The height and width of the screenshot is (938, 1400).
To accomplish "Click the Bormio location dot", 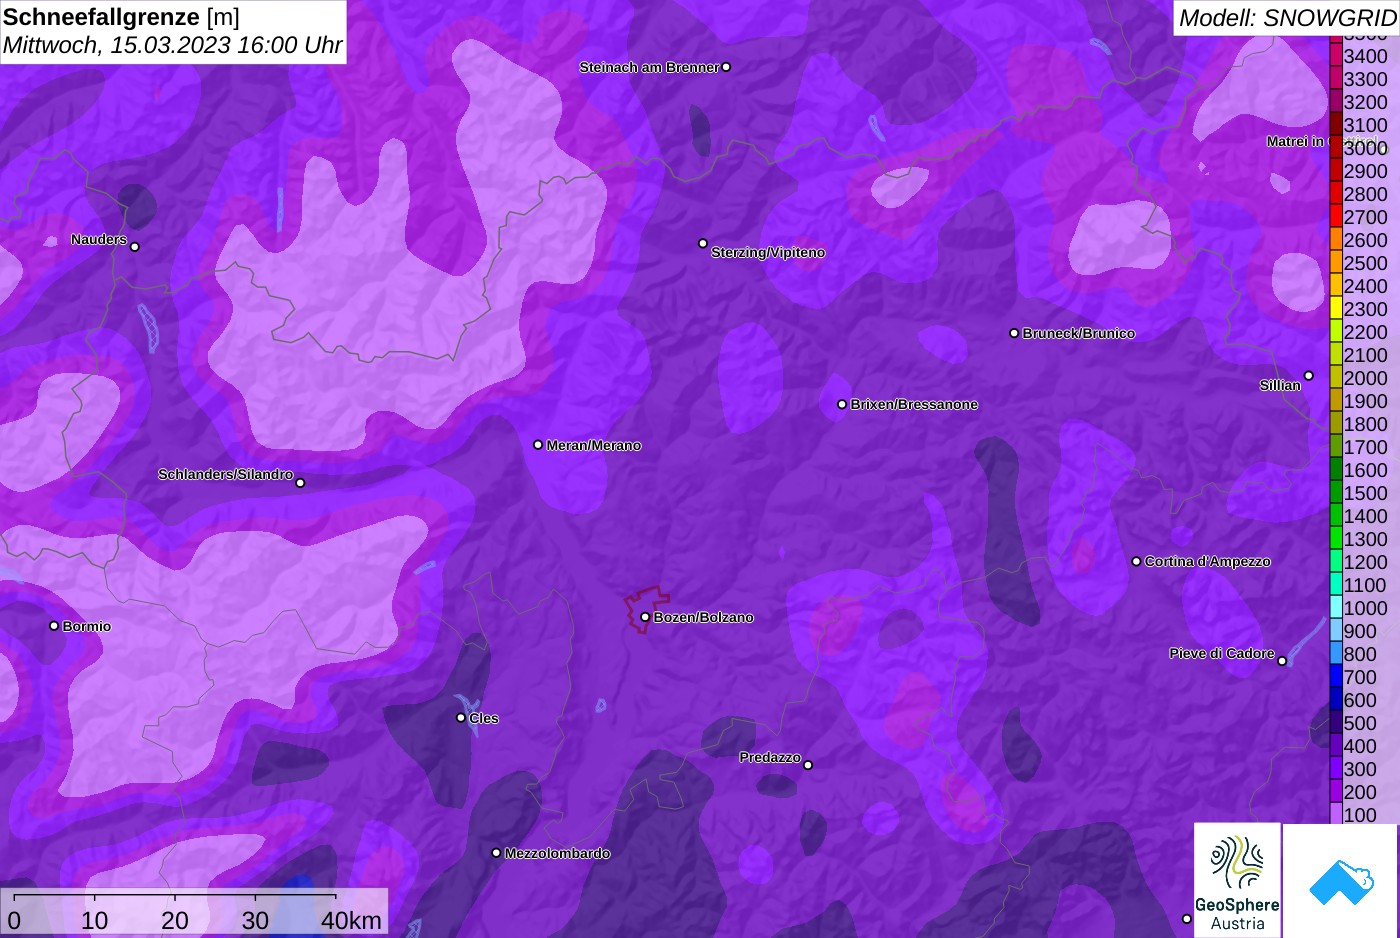I will click(x=54, y=626).
